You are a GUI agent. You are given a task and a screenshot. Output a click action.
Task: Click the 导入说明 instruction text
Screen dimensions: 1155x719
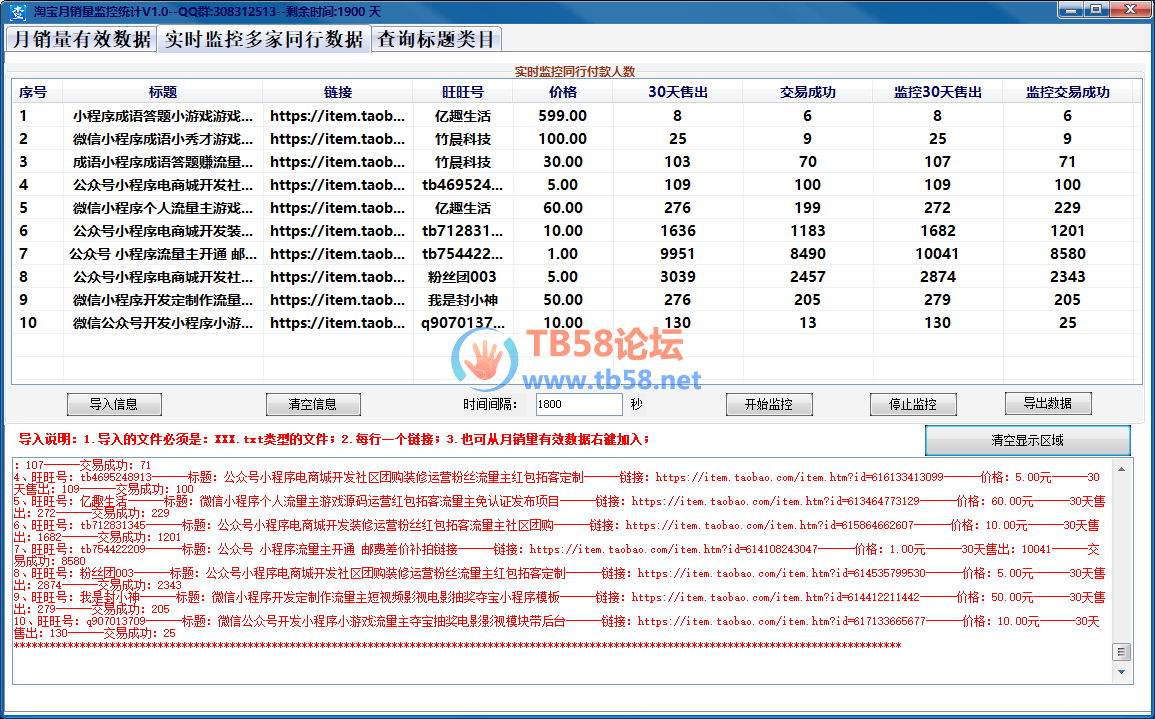point(334,439)
